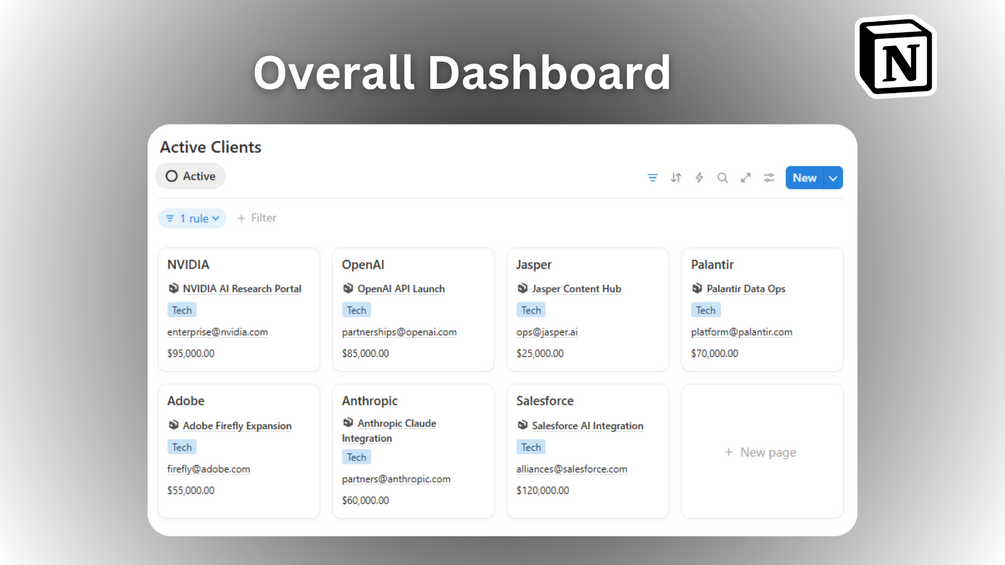Open the dropdown arrow beside New
The height and width of the screenshot is (565, 1005).
point(833,178)
